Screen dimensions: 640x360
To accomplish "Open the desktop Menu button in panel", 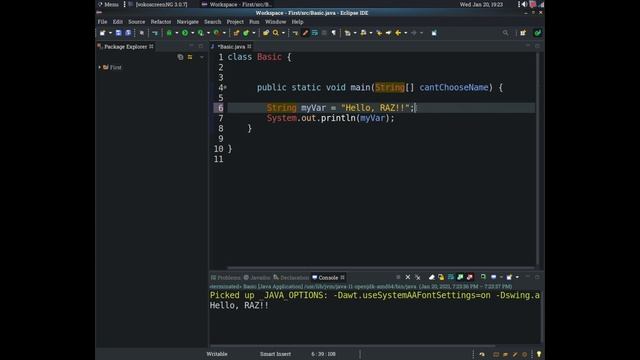I will click(x=108, y=4).
